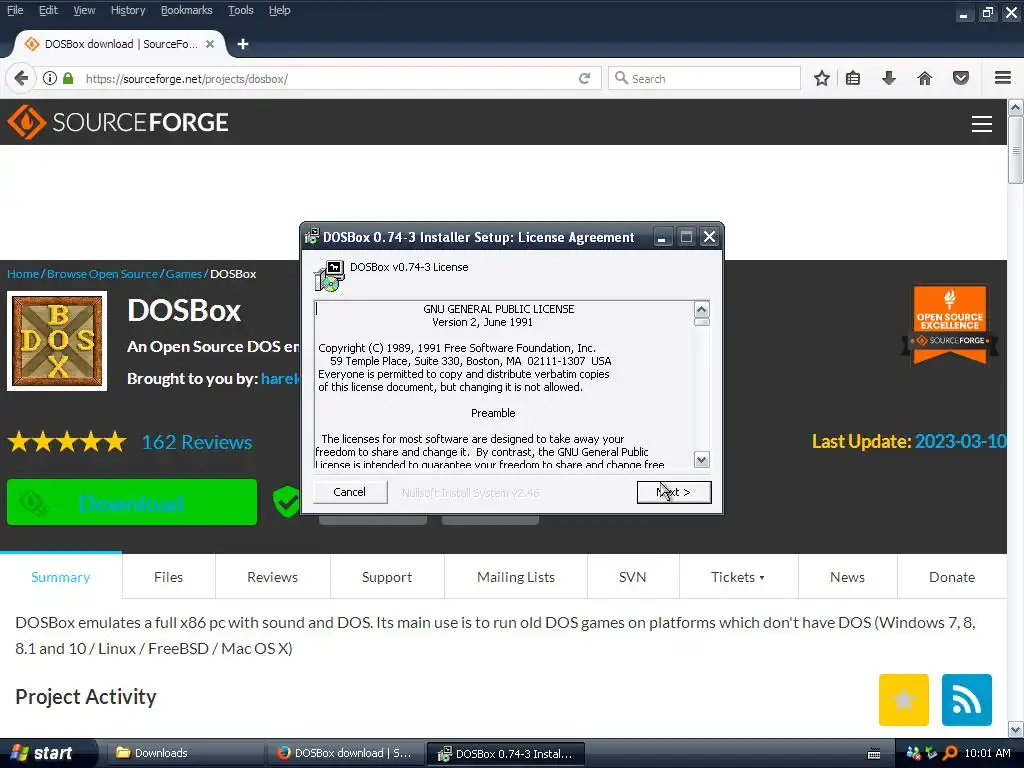Switch to Downloads taskbar window
The height and width of the screenshot is (768, 1024).
point(184,753)
